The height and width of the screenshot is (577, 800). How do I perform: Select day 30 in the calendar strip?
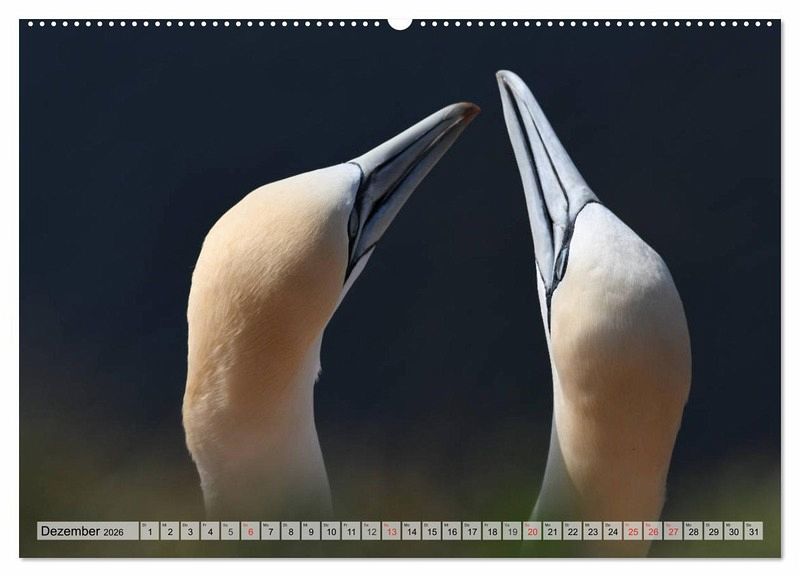tap(734, 531)
